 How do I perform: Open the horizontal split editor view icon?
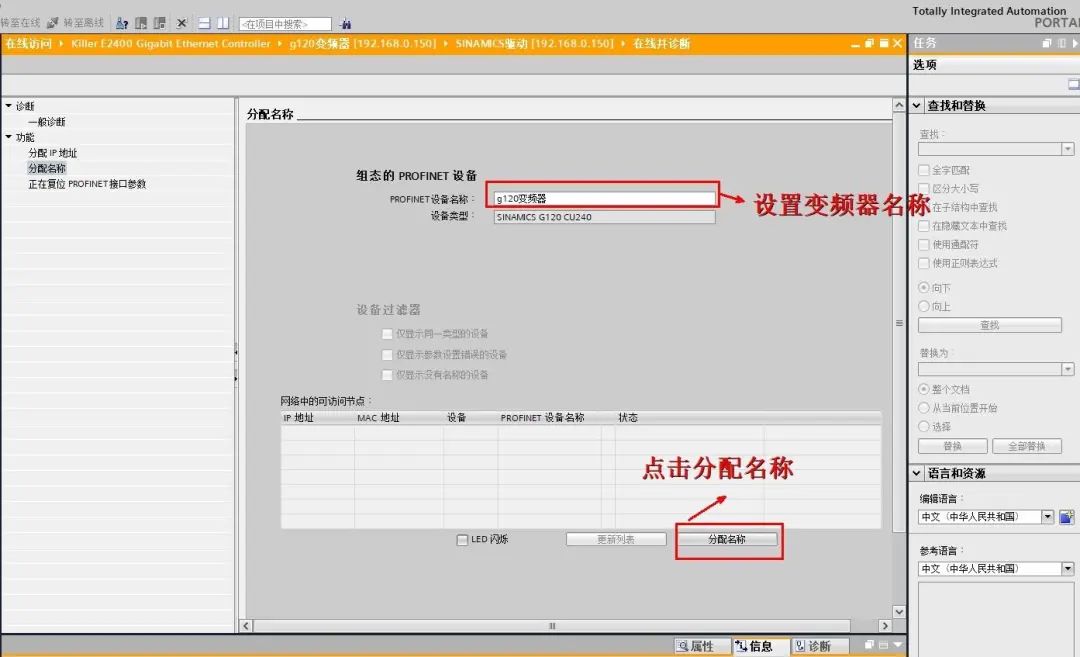pyautogui.click(x=203, y=23)
